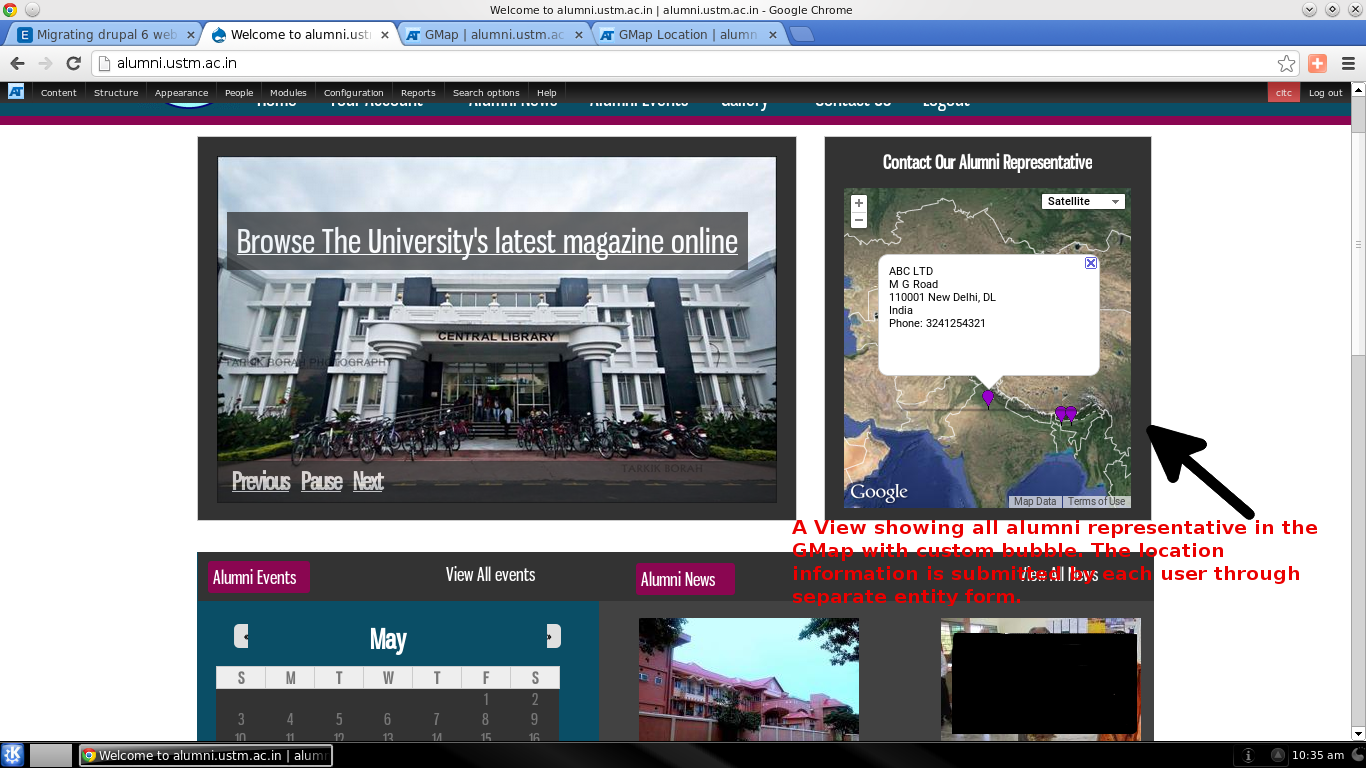Click the map zoom in plus button
Image resolution: width=1366 pixels, height=768 pixels.
pos(858,203)
